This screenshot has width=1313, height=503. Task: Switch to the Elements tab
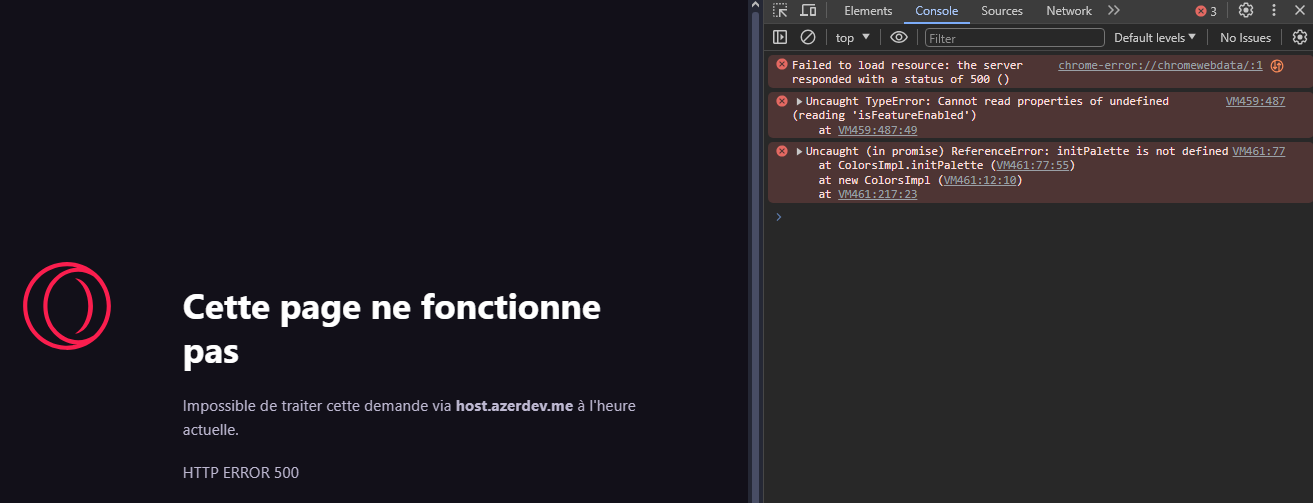[867, 11]
